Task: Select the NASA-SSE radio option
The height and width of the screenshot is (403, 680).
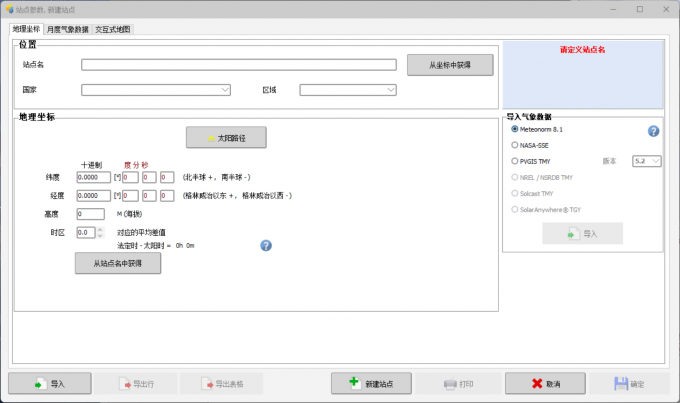Action: coord(515,145)
